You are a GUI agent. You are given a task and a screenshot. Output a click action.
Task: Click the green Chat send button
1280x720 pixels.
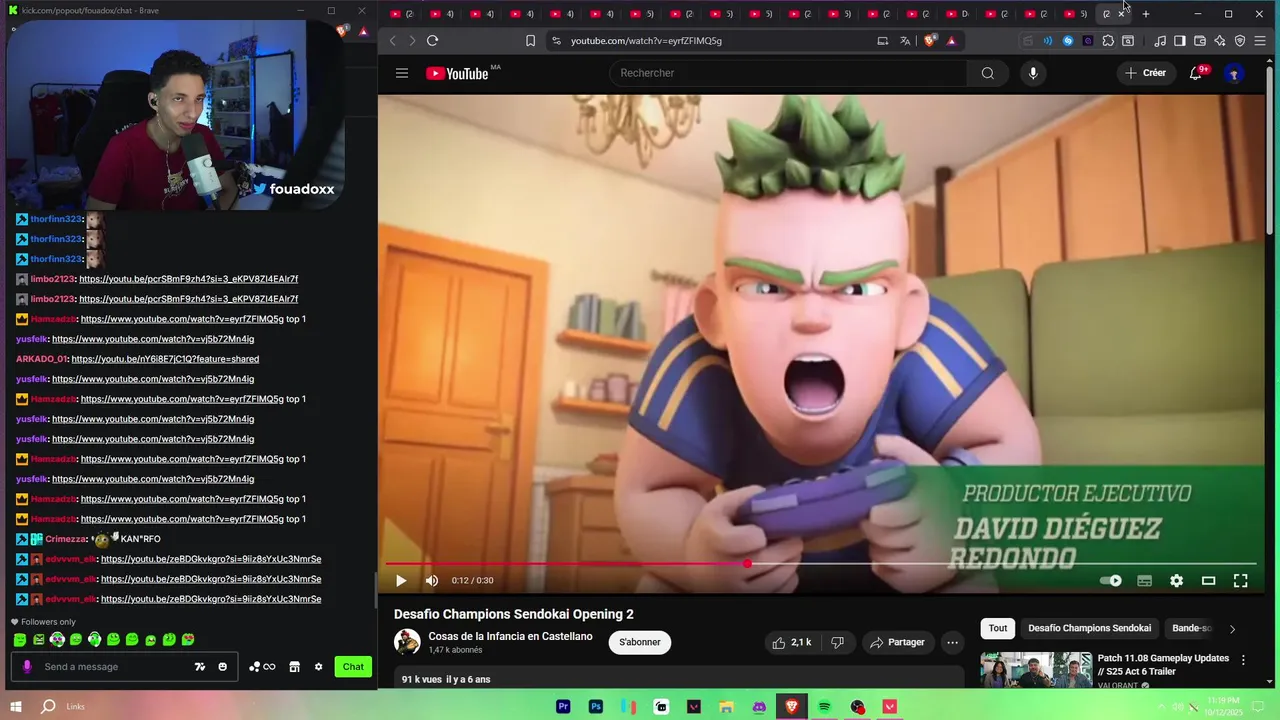point(353,667)
